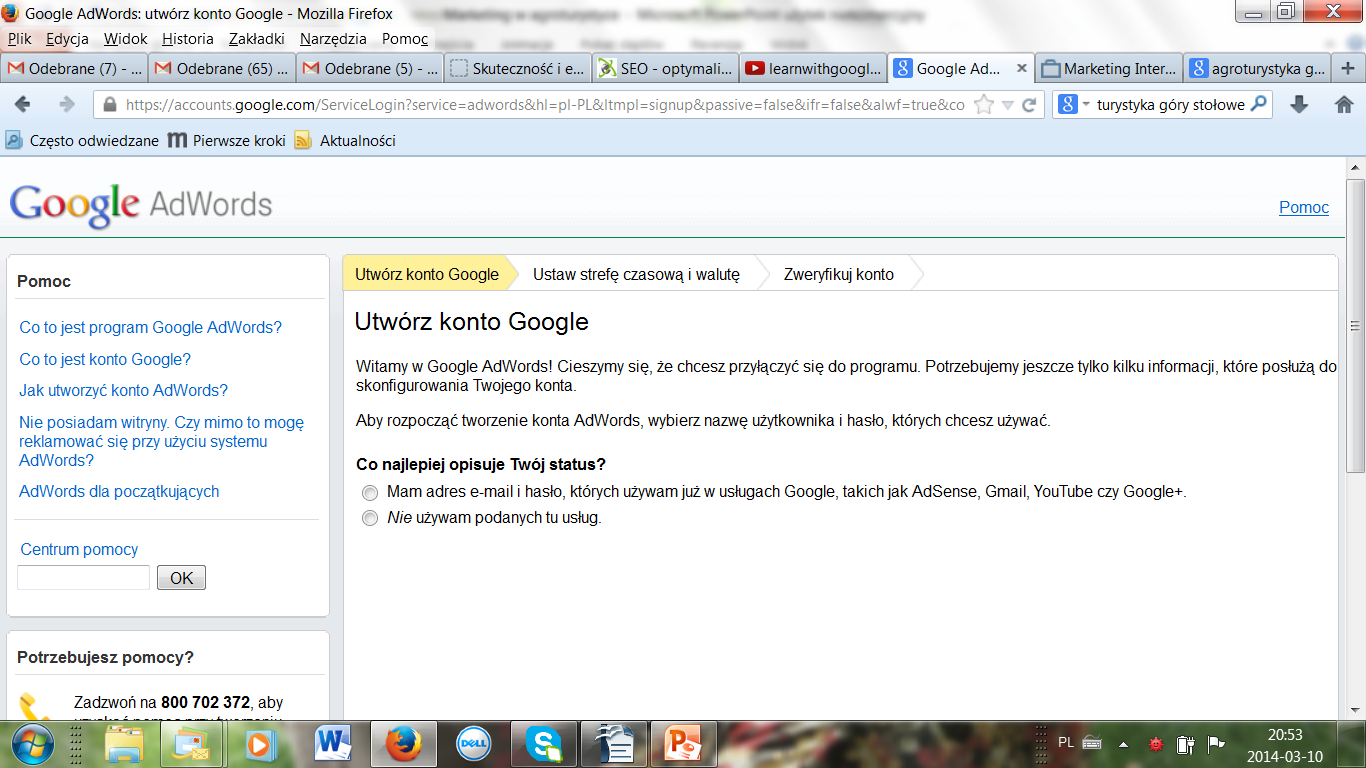
Task: Switch to learnwithgoogl... tab
Action: pyautogui.click(x=814, y=68)
